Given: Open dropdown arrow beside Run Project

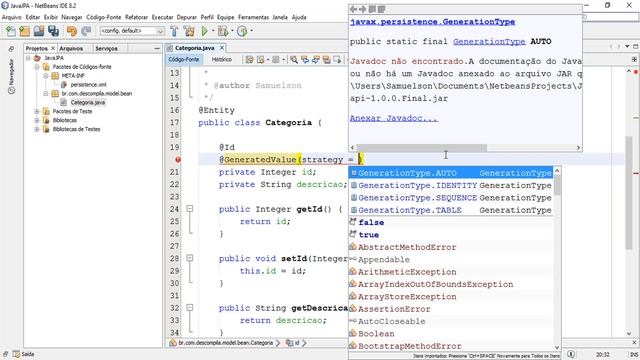Looking at the screenshot, I should tap(213, 31).
